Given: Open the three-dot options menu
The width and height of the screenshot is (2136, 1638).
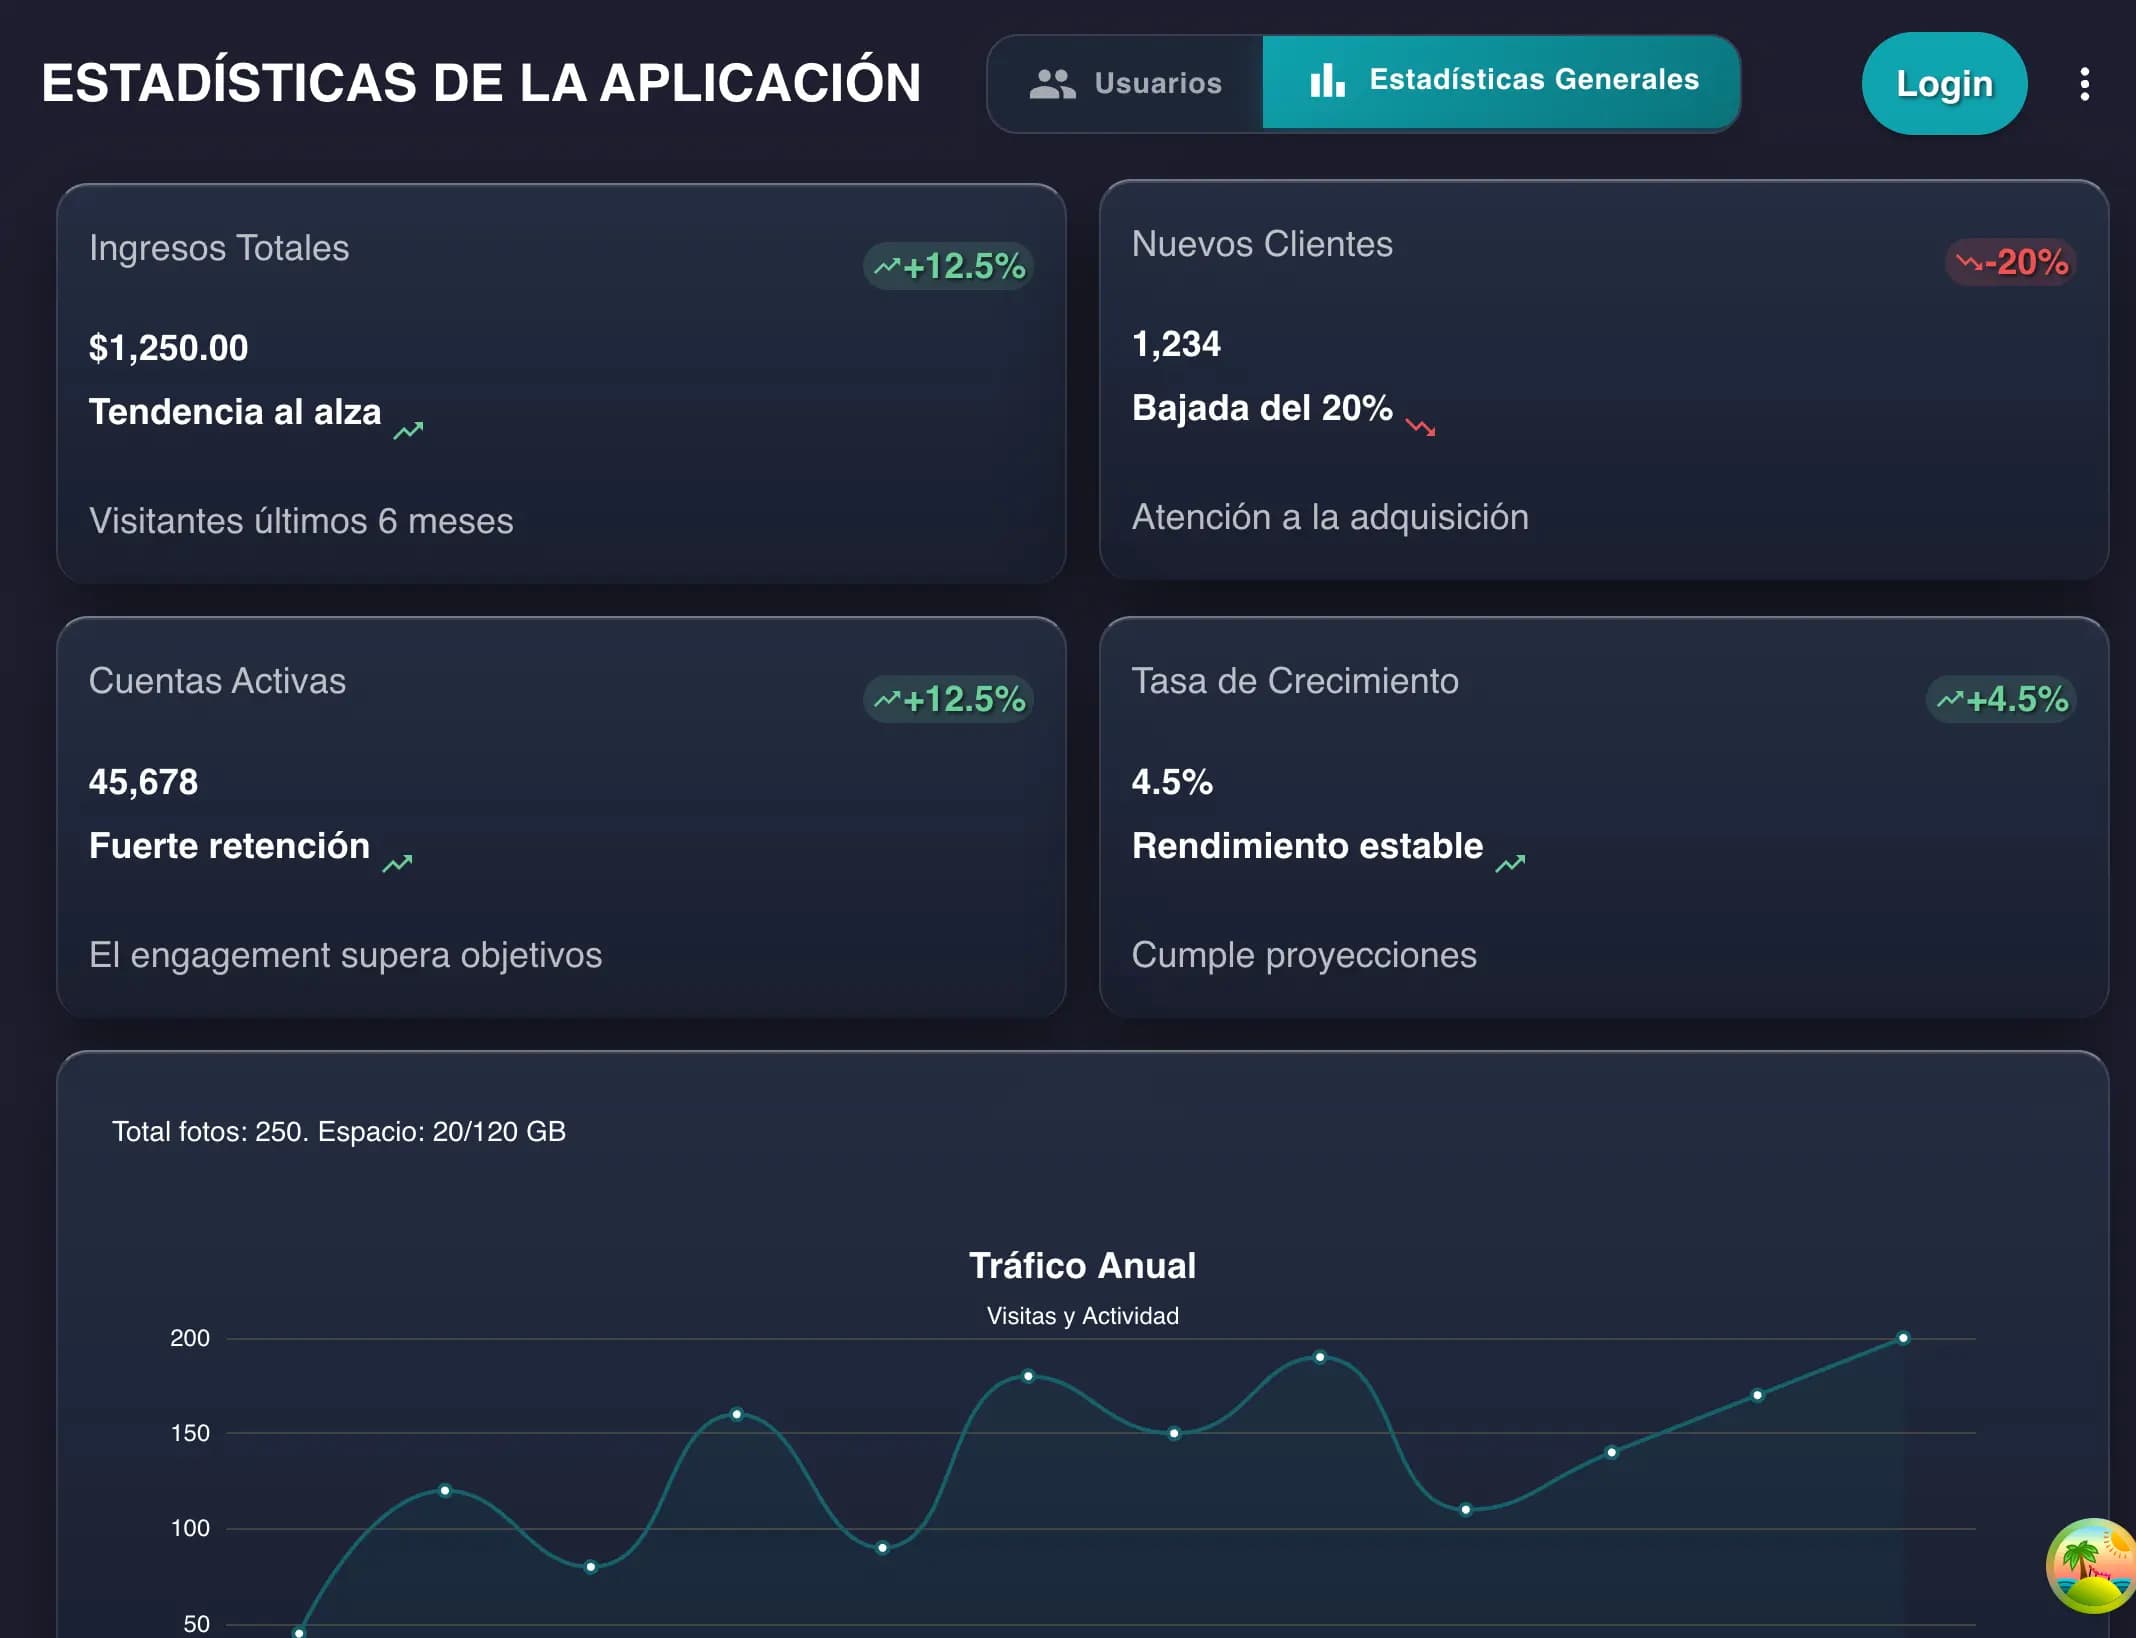Looking at the screenshot, I should click(x=2085, y=83).
